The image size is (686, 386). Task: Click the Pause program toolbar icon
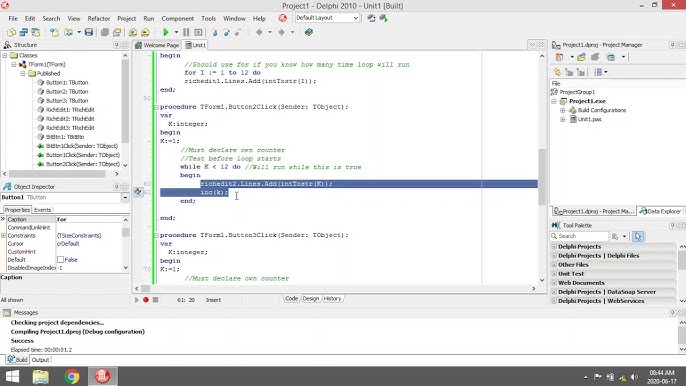186,32
